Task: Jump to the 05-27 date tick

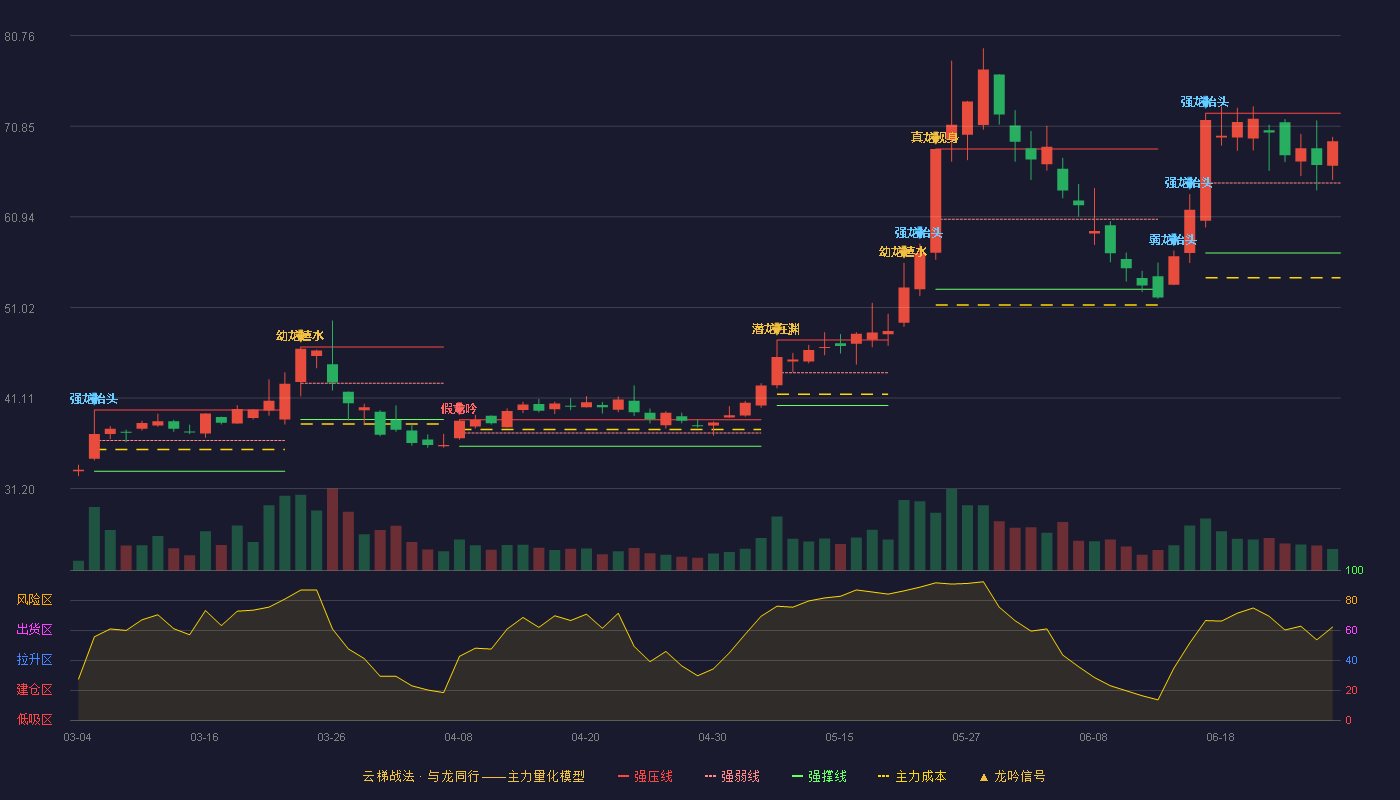Action: [x=967, y=737]
